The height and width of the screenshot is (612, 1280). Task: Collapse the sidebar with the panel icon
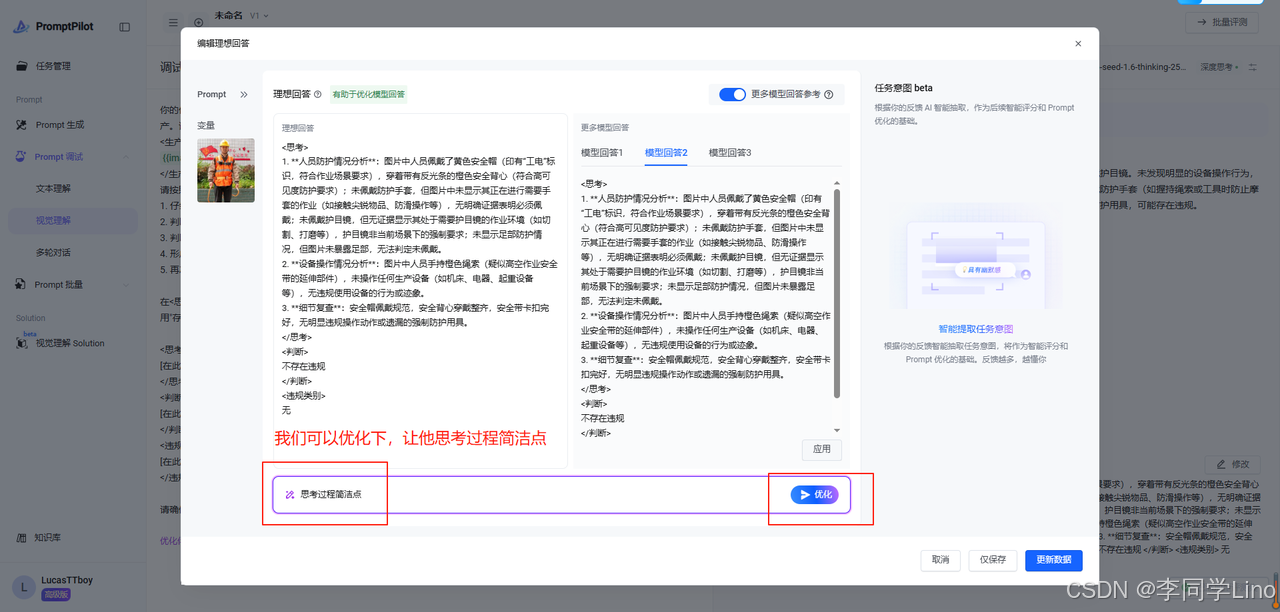[x=125, y=27]
